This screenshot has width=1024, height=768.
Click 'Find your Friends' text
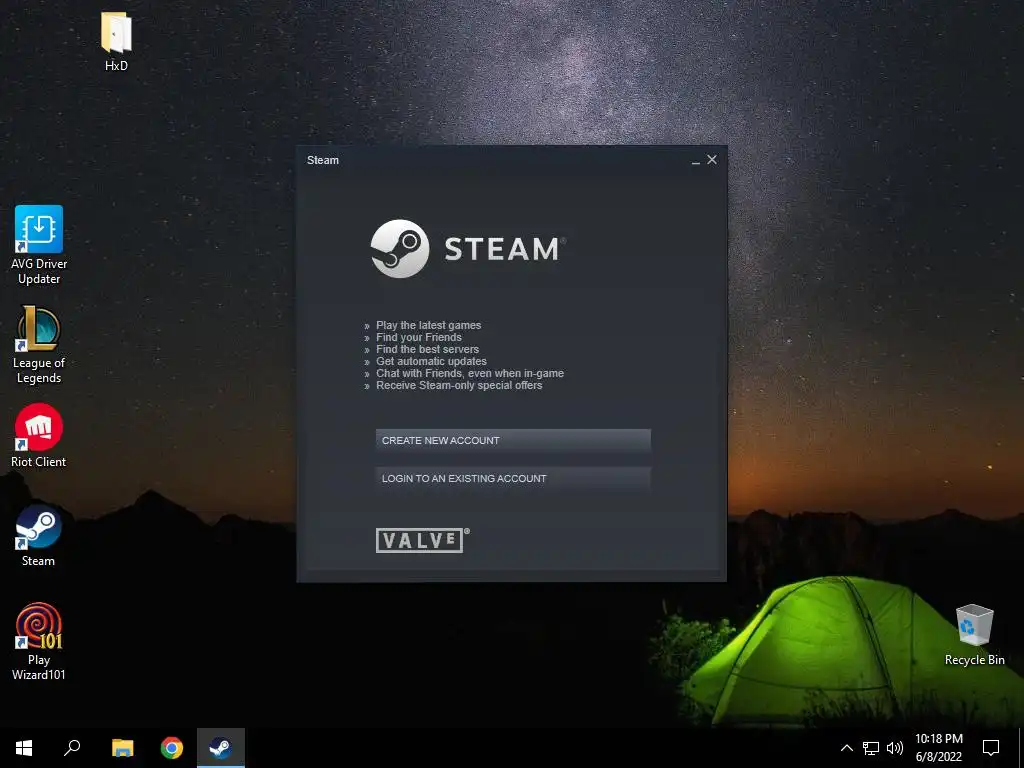(x=419, y=338)
